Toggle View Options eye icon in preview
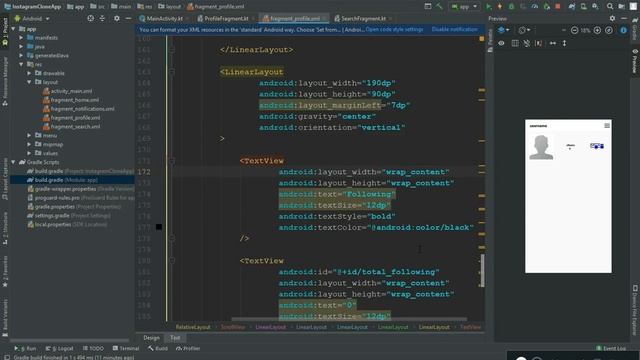The height and width of the screenshot is (360, 640). click(x=501, y=43)
